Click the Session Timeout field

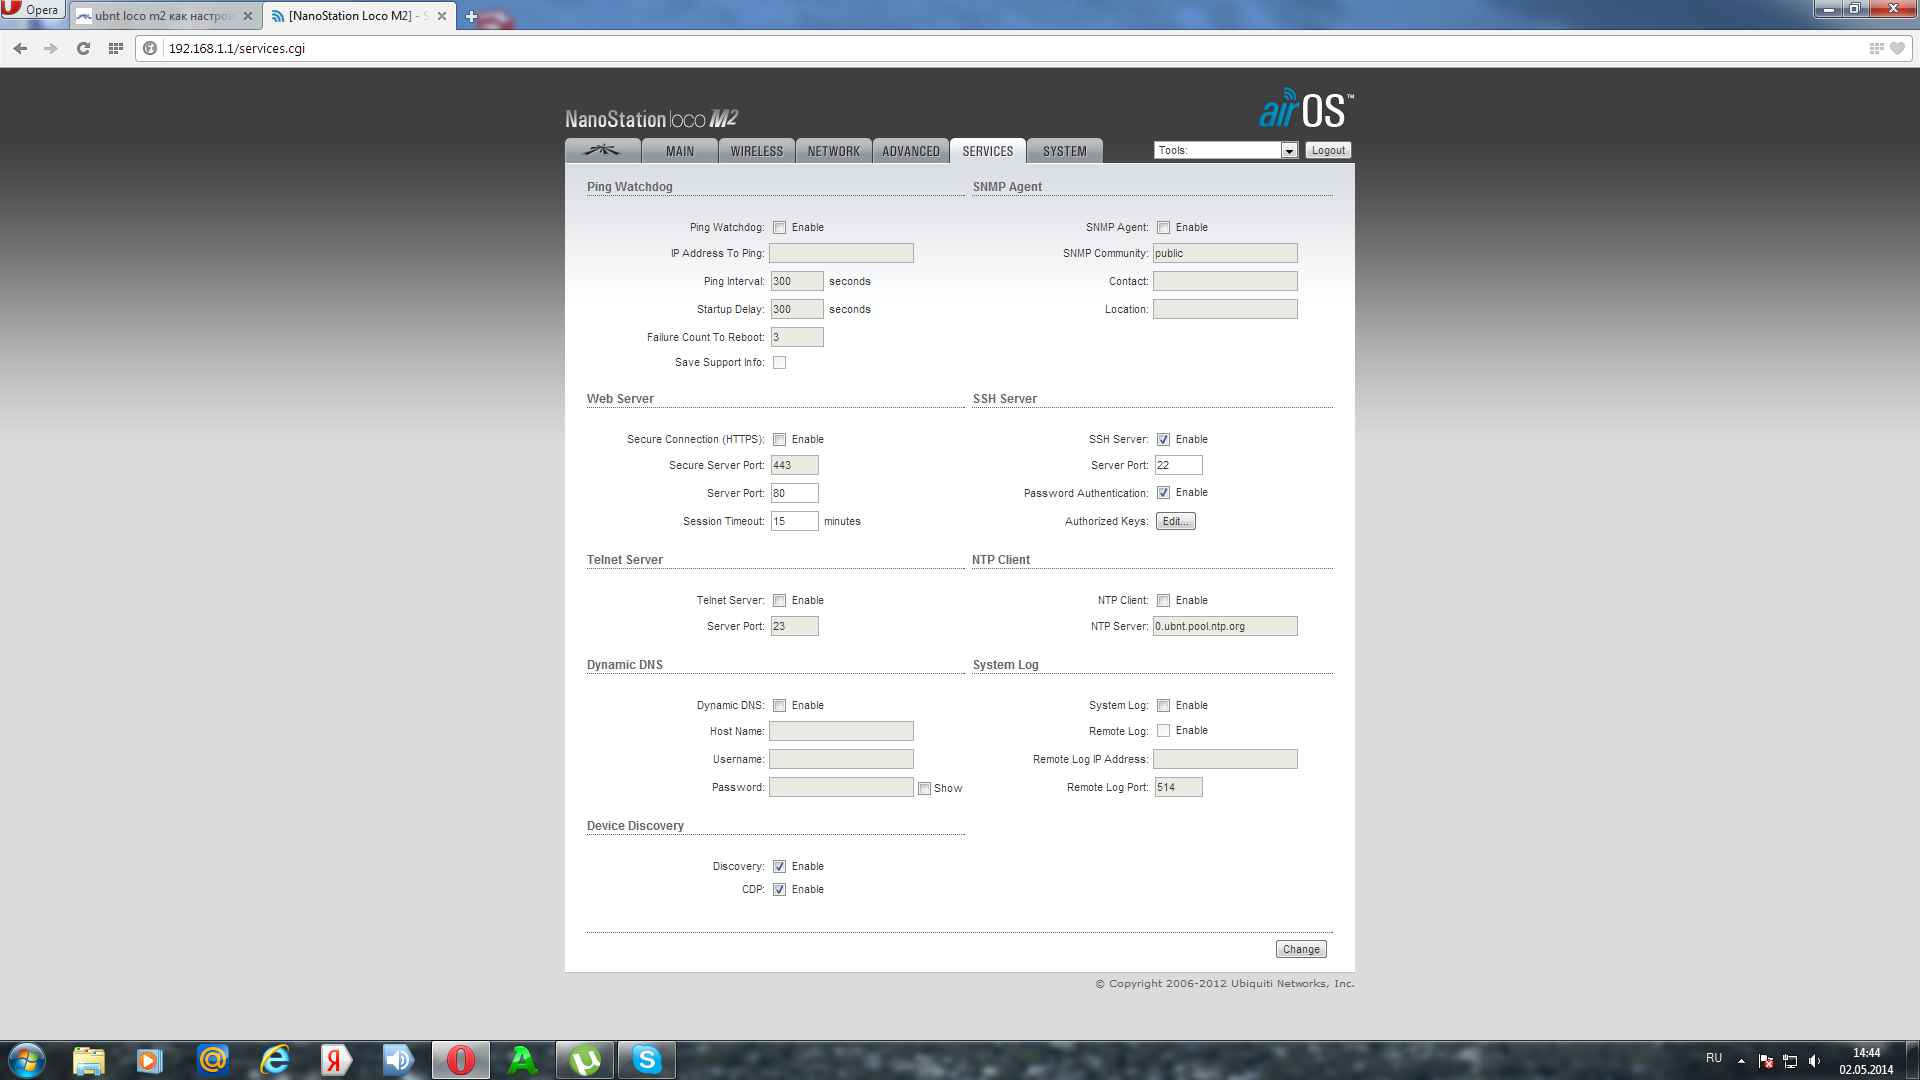point(794,521)
